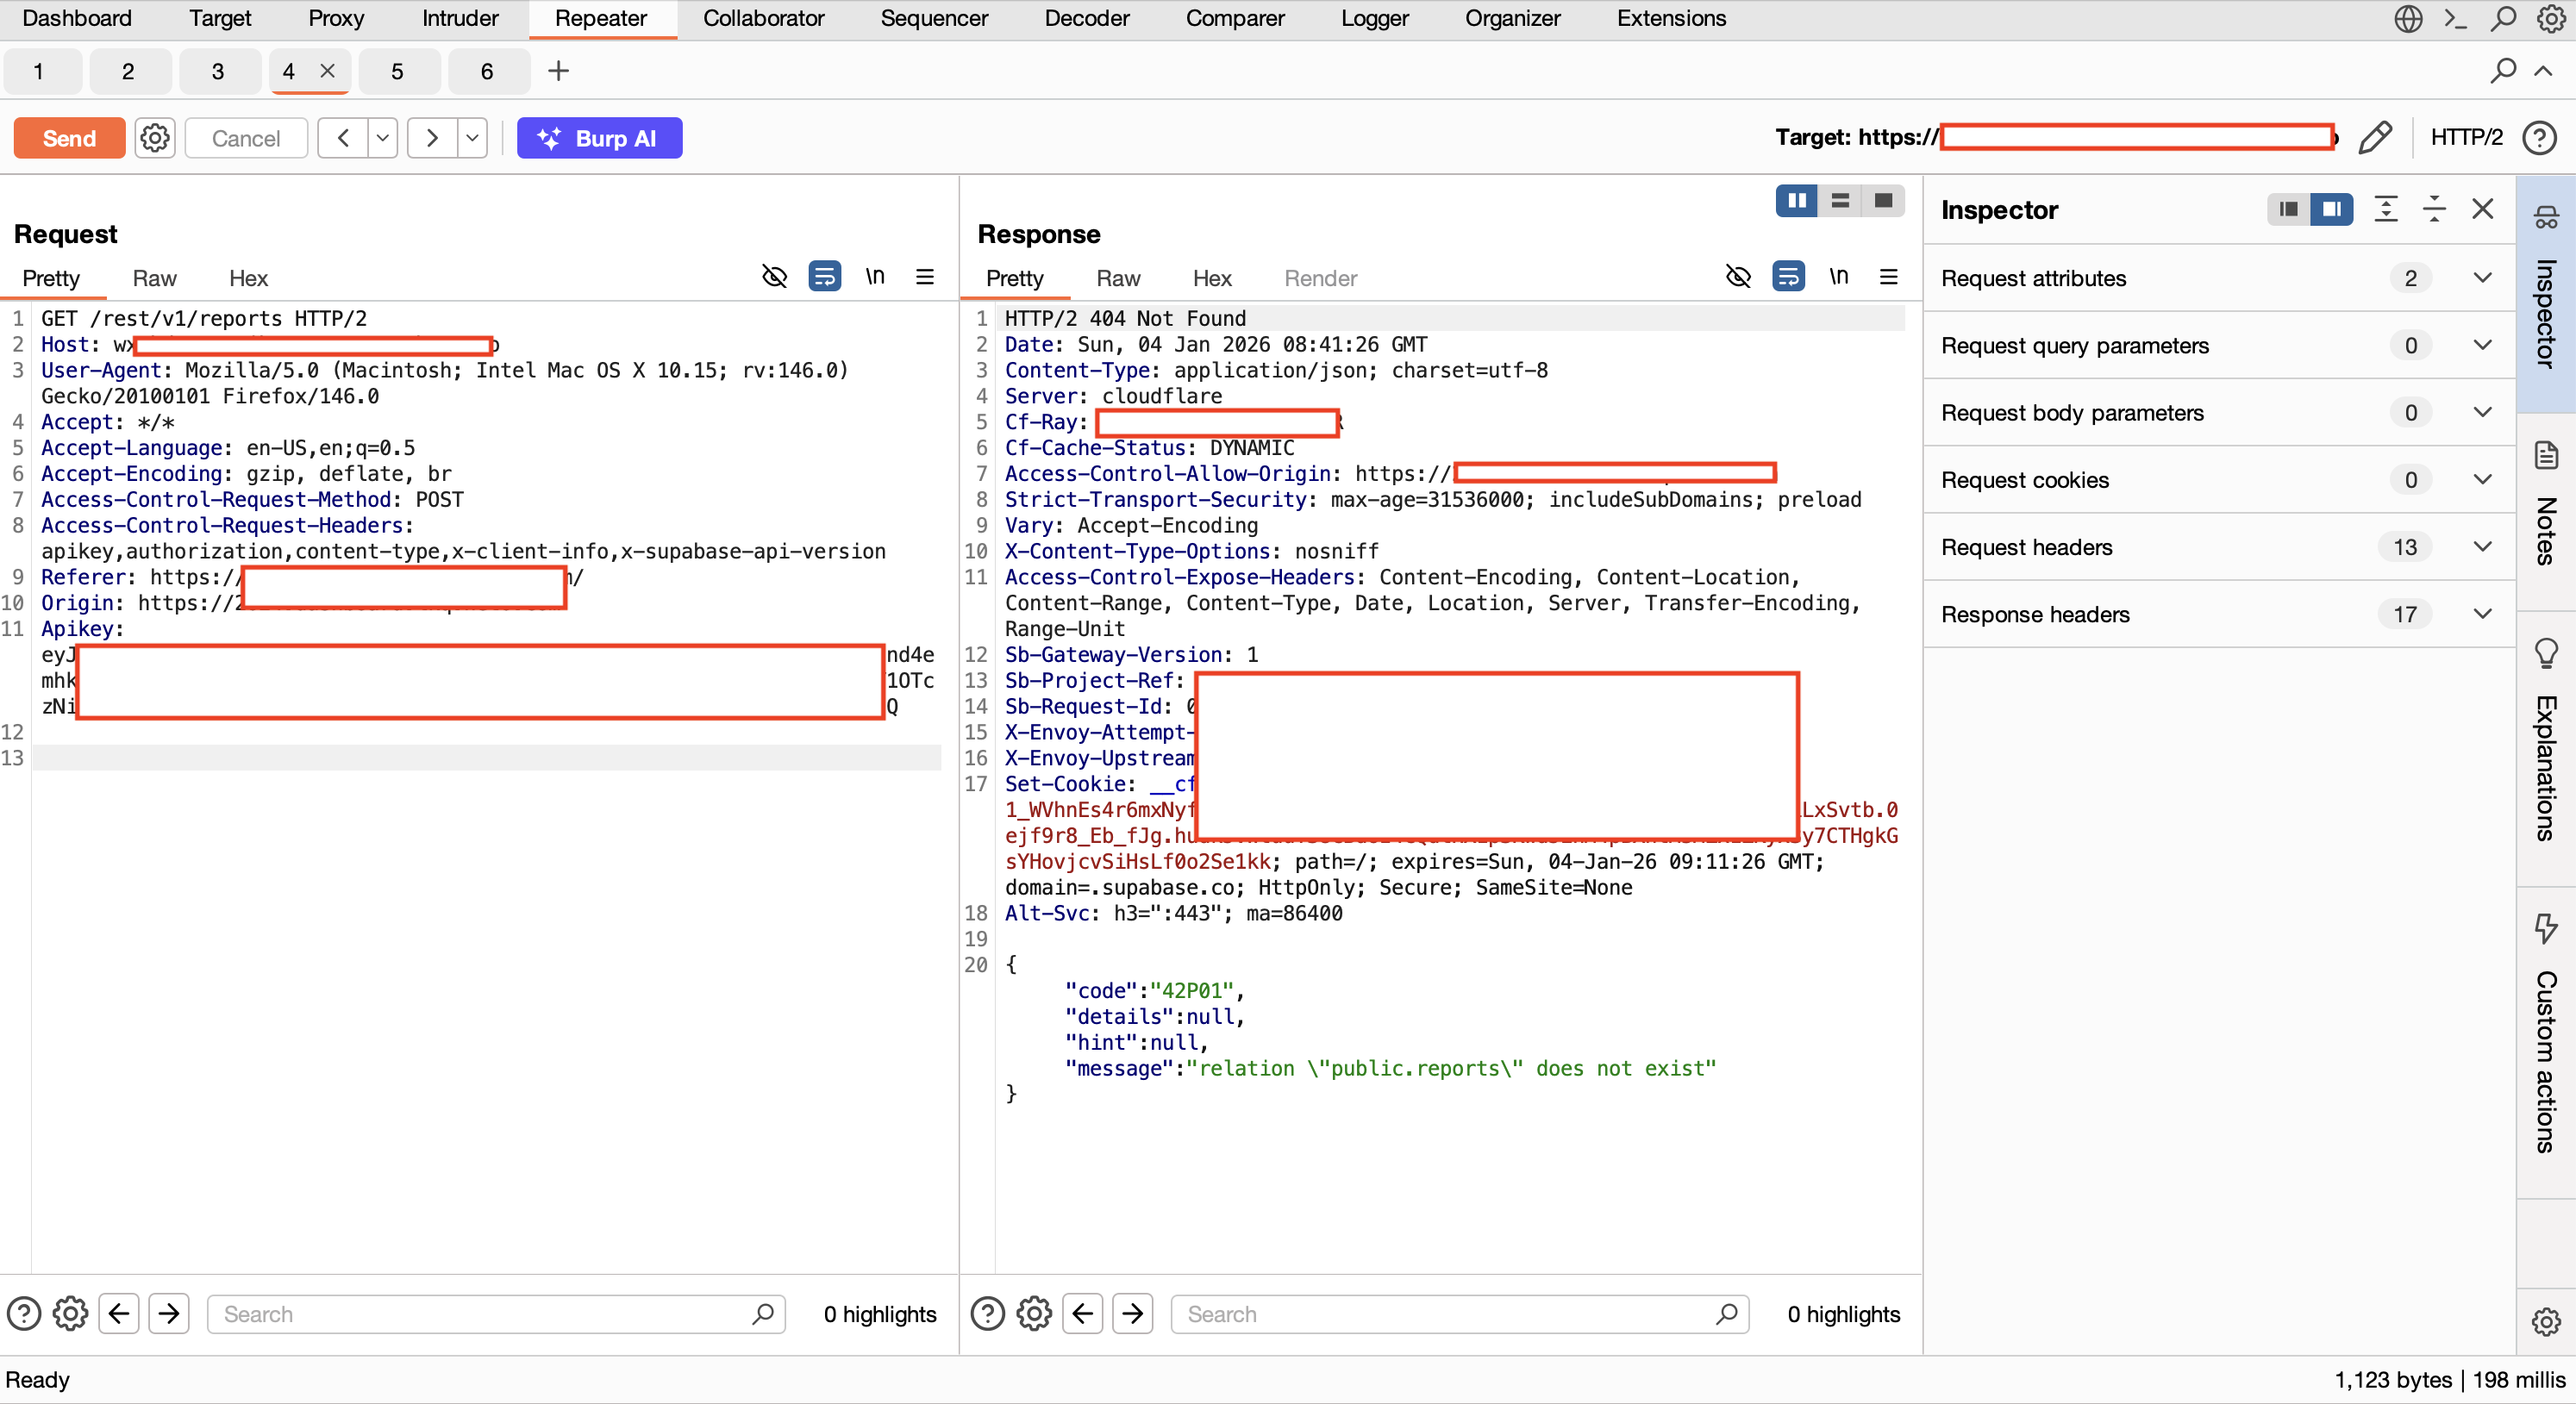Switch Response view to Hex
This screenshot has height=1404, width=2576.
(1212, 278)
